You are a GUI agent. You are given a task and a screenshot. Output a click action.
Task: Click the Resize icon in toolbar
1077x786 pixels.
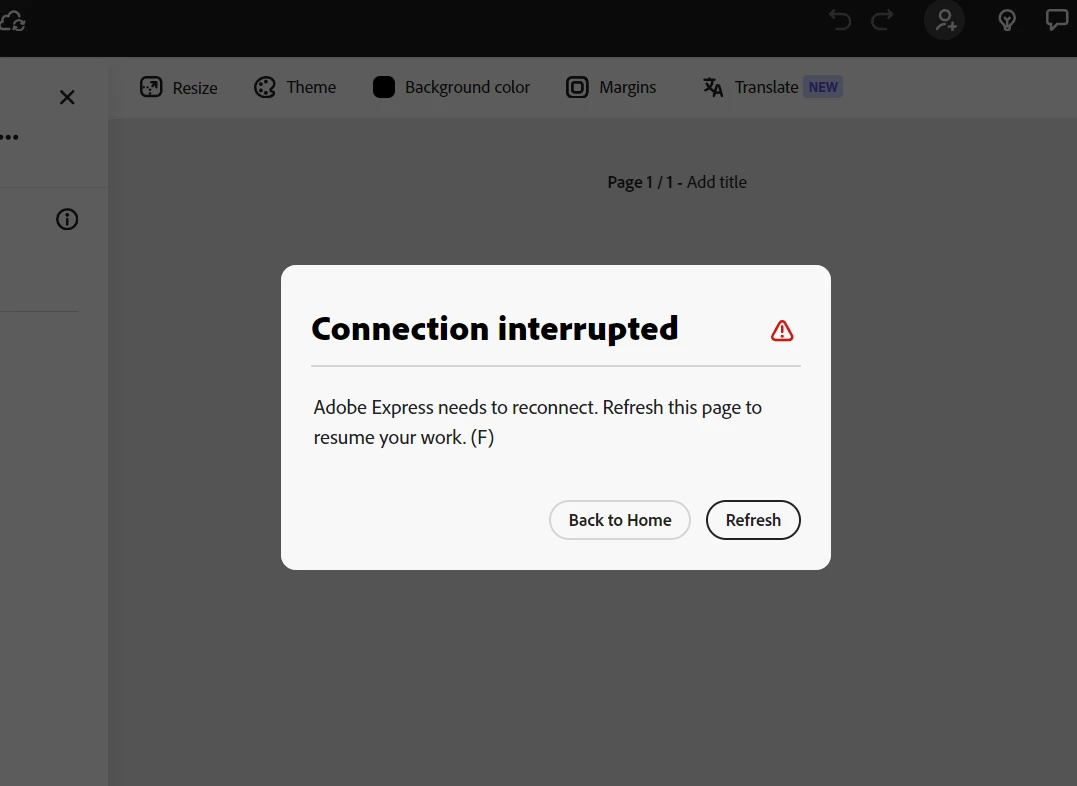(151, 87)
